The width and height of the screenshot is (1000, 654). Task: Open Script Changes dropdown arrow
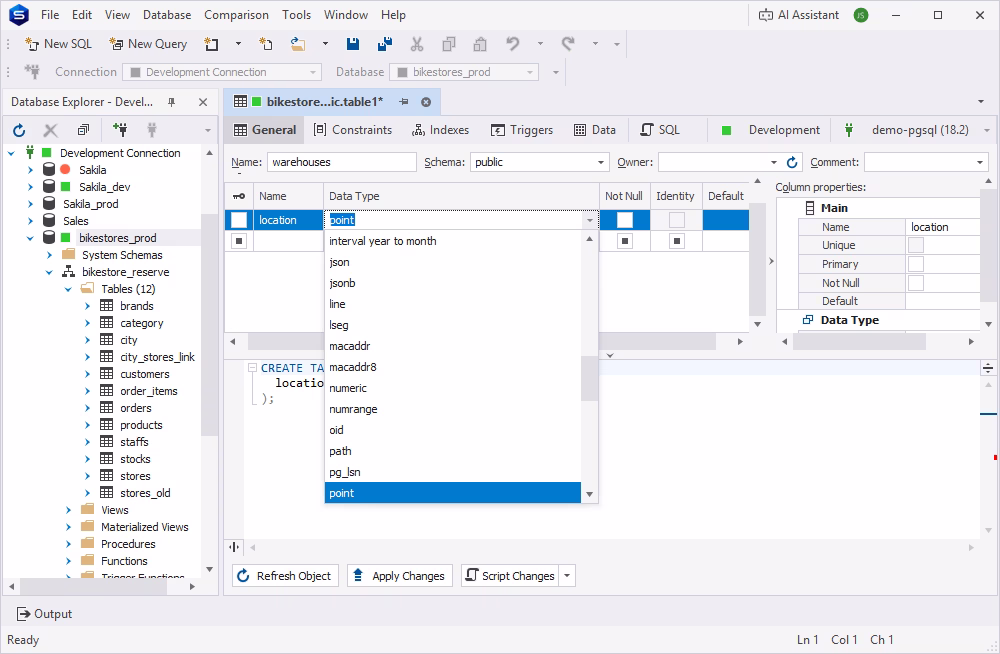pos(567,576)
